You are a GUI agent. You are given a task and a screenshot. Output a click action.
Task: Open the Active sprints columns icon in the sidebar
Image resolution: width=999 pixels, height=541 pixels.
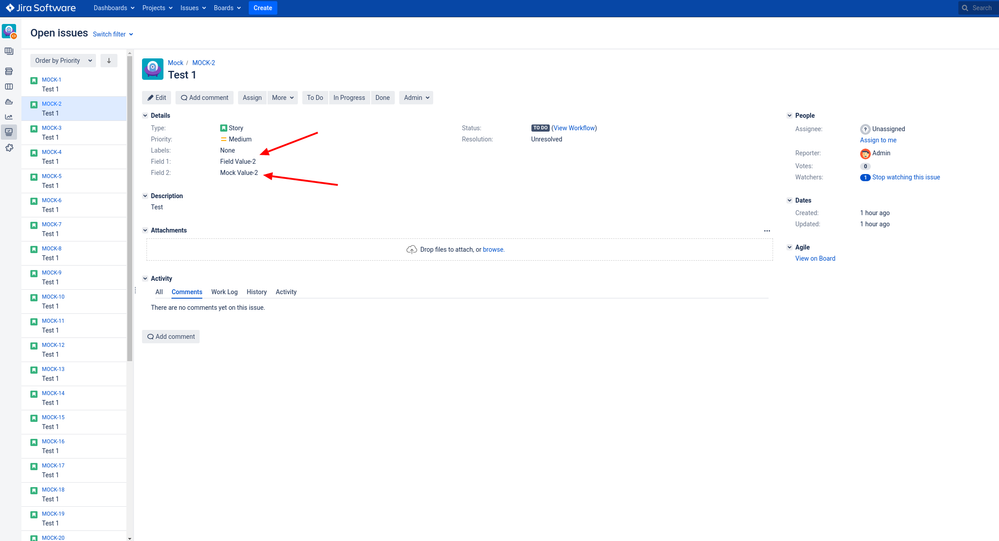(x=9, y=87)
